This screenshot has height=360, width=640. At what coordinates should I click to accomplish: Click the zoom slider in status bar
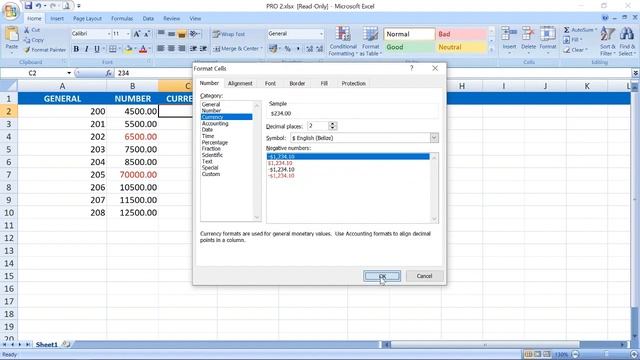tap(606, 354)
